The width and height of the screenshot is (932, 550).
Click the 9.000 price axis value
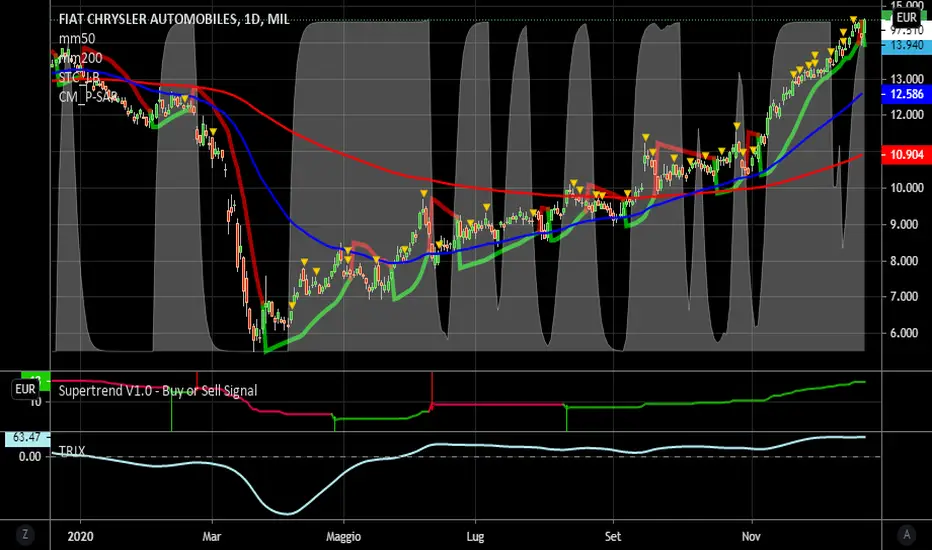pos(906,224)
